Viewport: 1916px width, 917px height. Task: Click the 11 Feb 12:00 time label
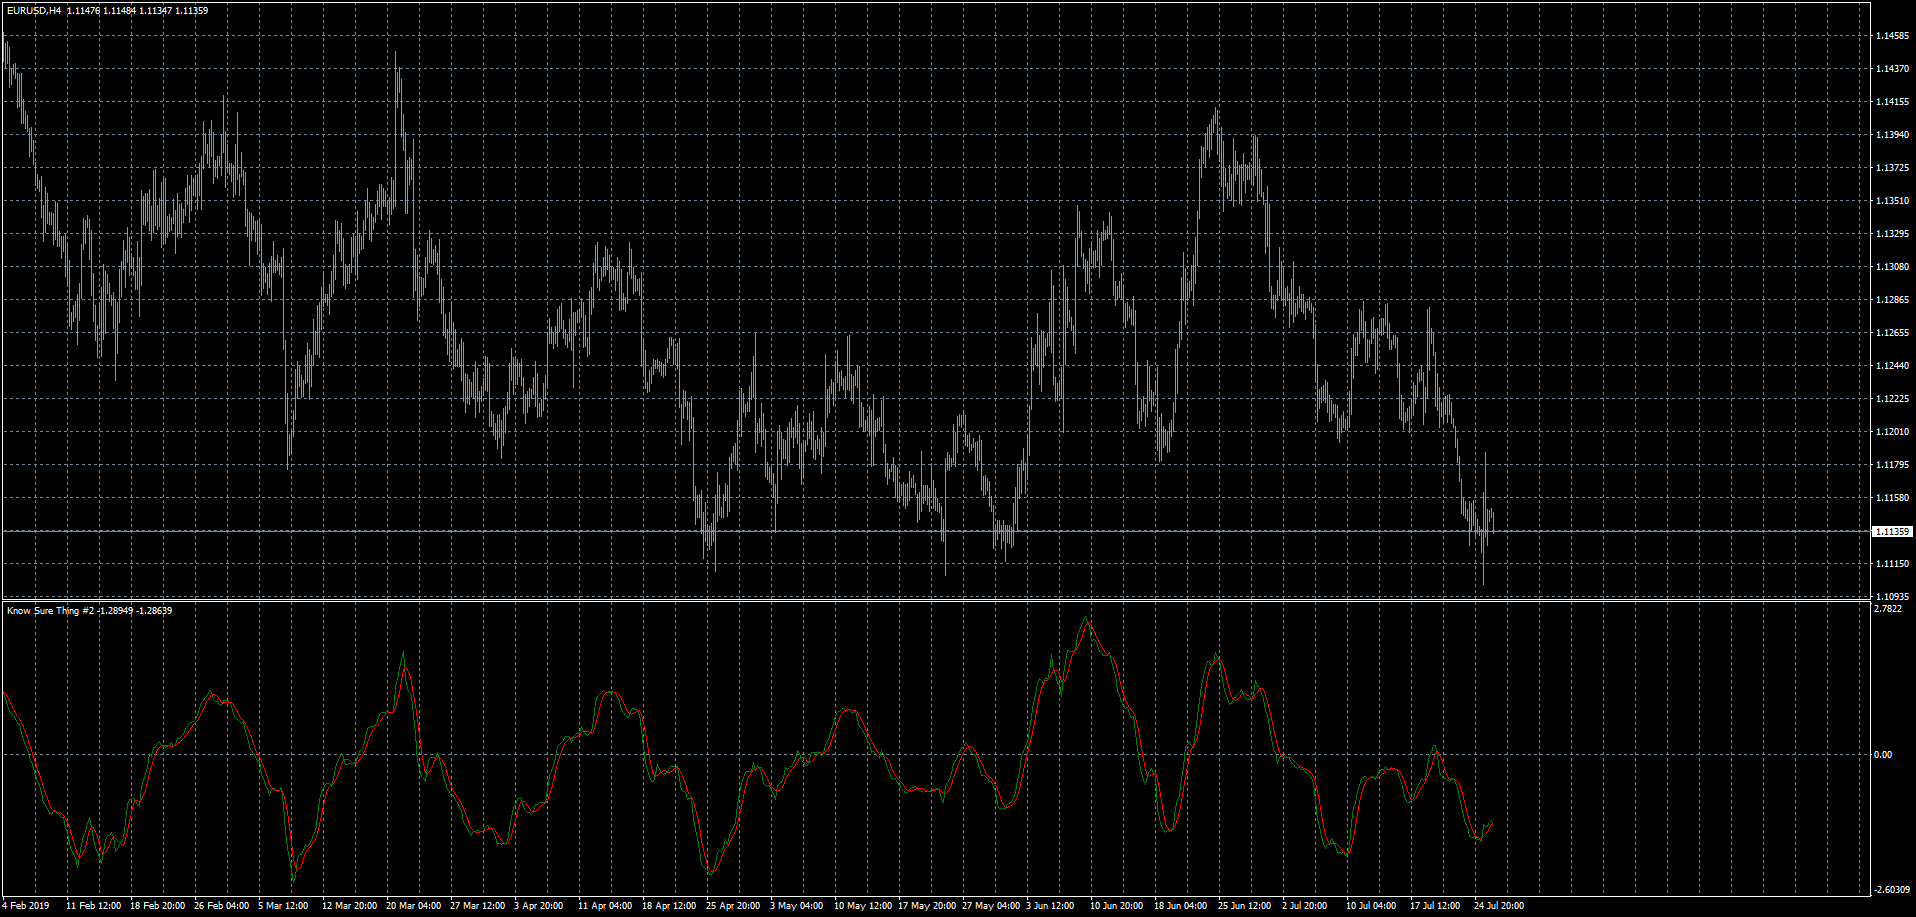tap(94, 906)
